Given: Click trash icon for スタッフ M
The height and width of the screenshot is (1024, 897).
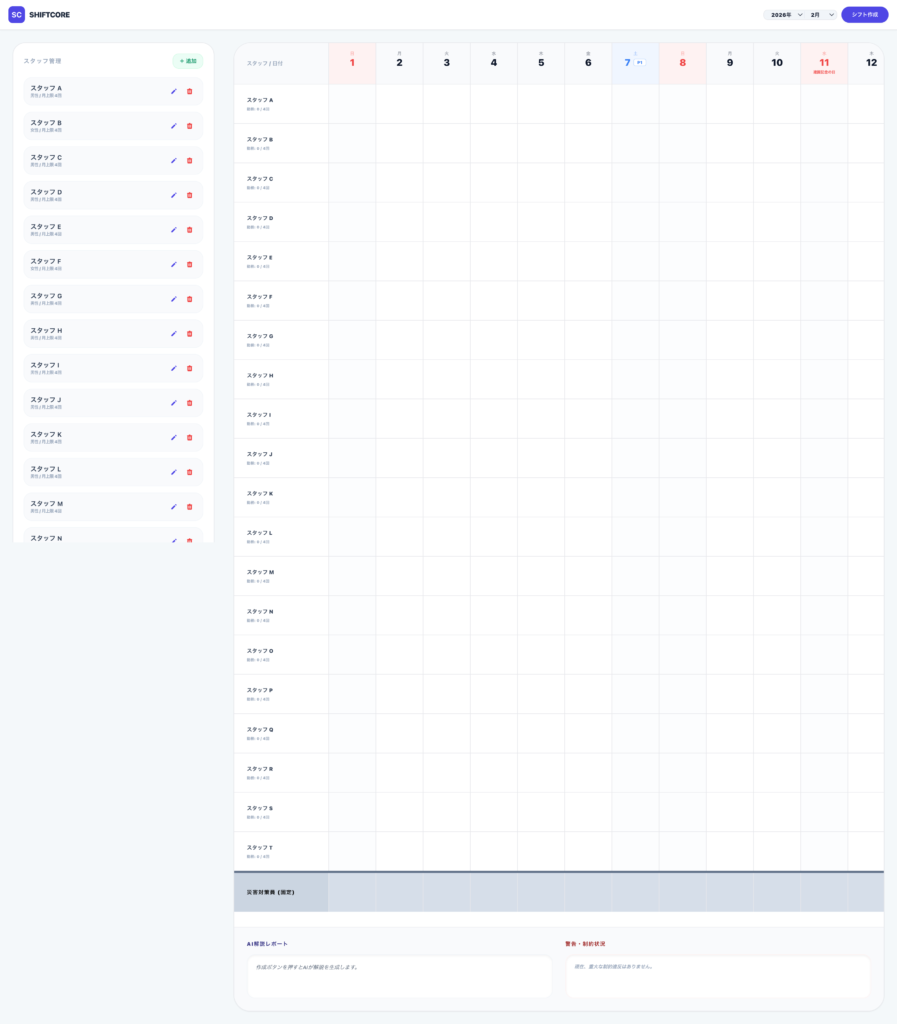Looking at the screenshot, I should pyautogui.click(x=189, y=507).
